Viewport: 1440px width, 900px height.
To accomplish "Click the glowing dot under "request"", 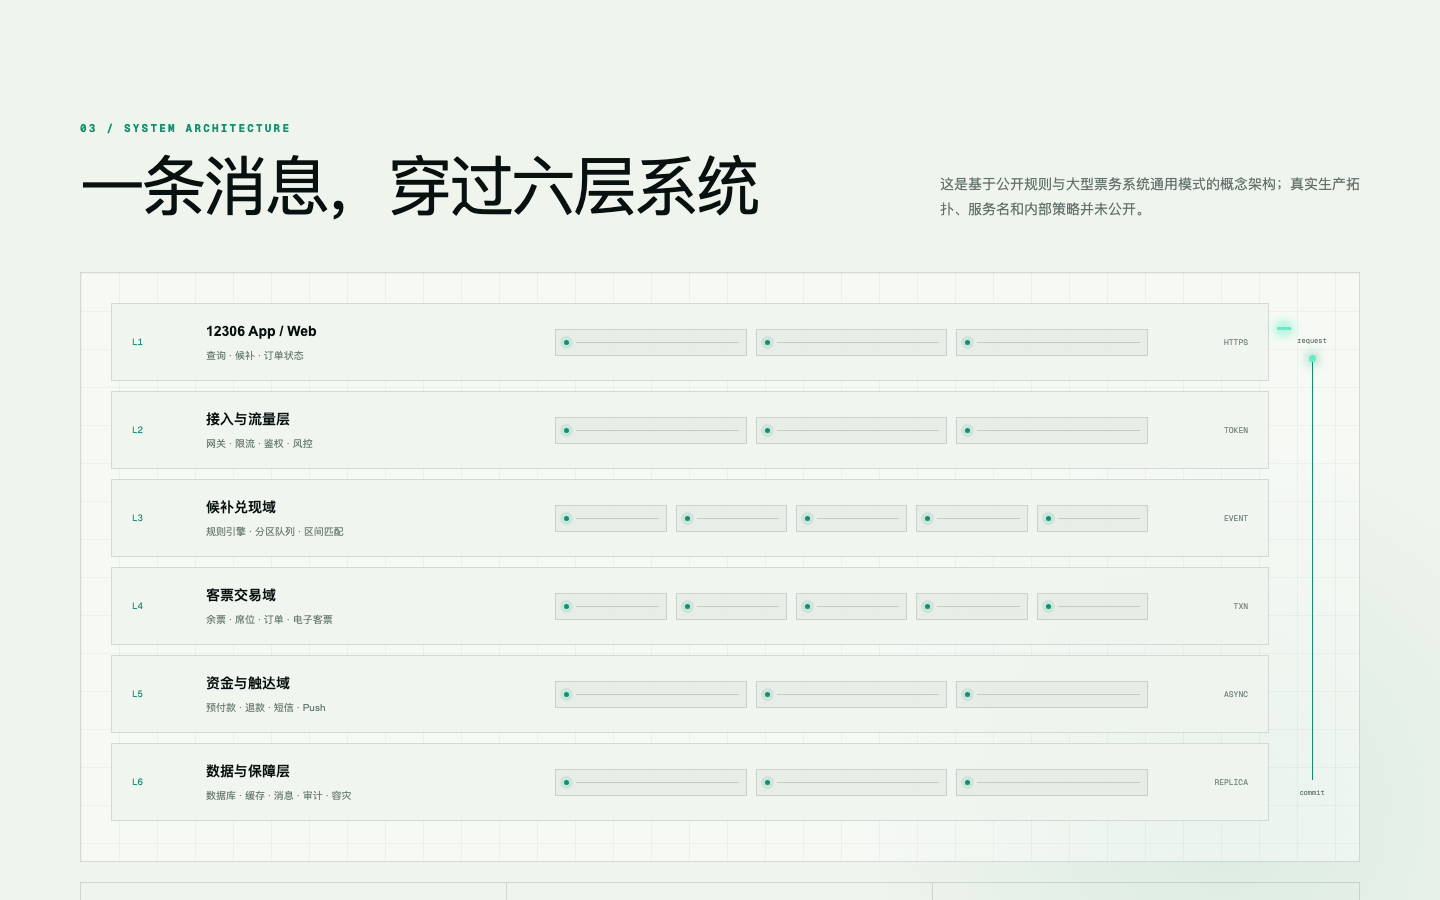I will point(1312,358).
